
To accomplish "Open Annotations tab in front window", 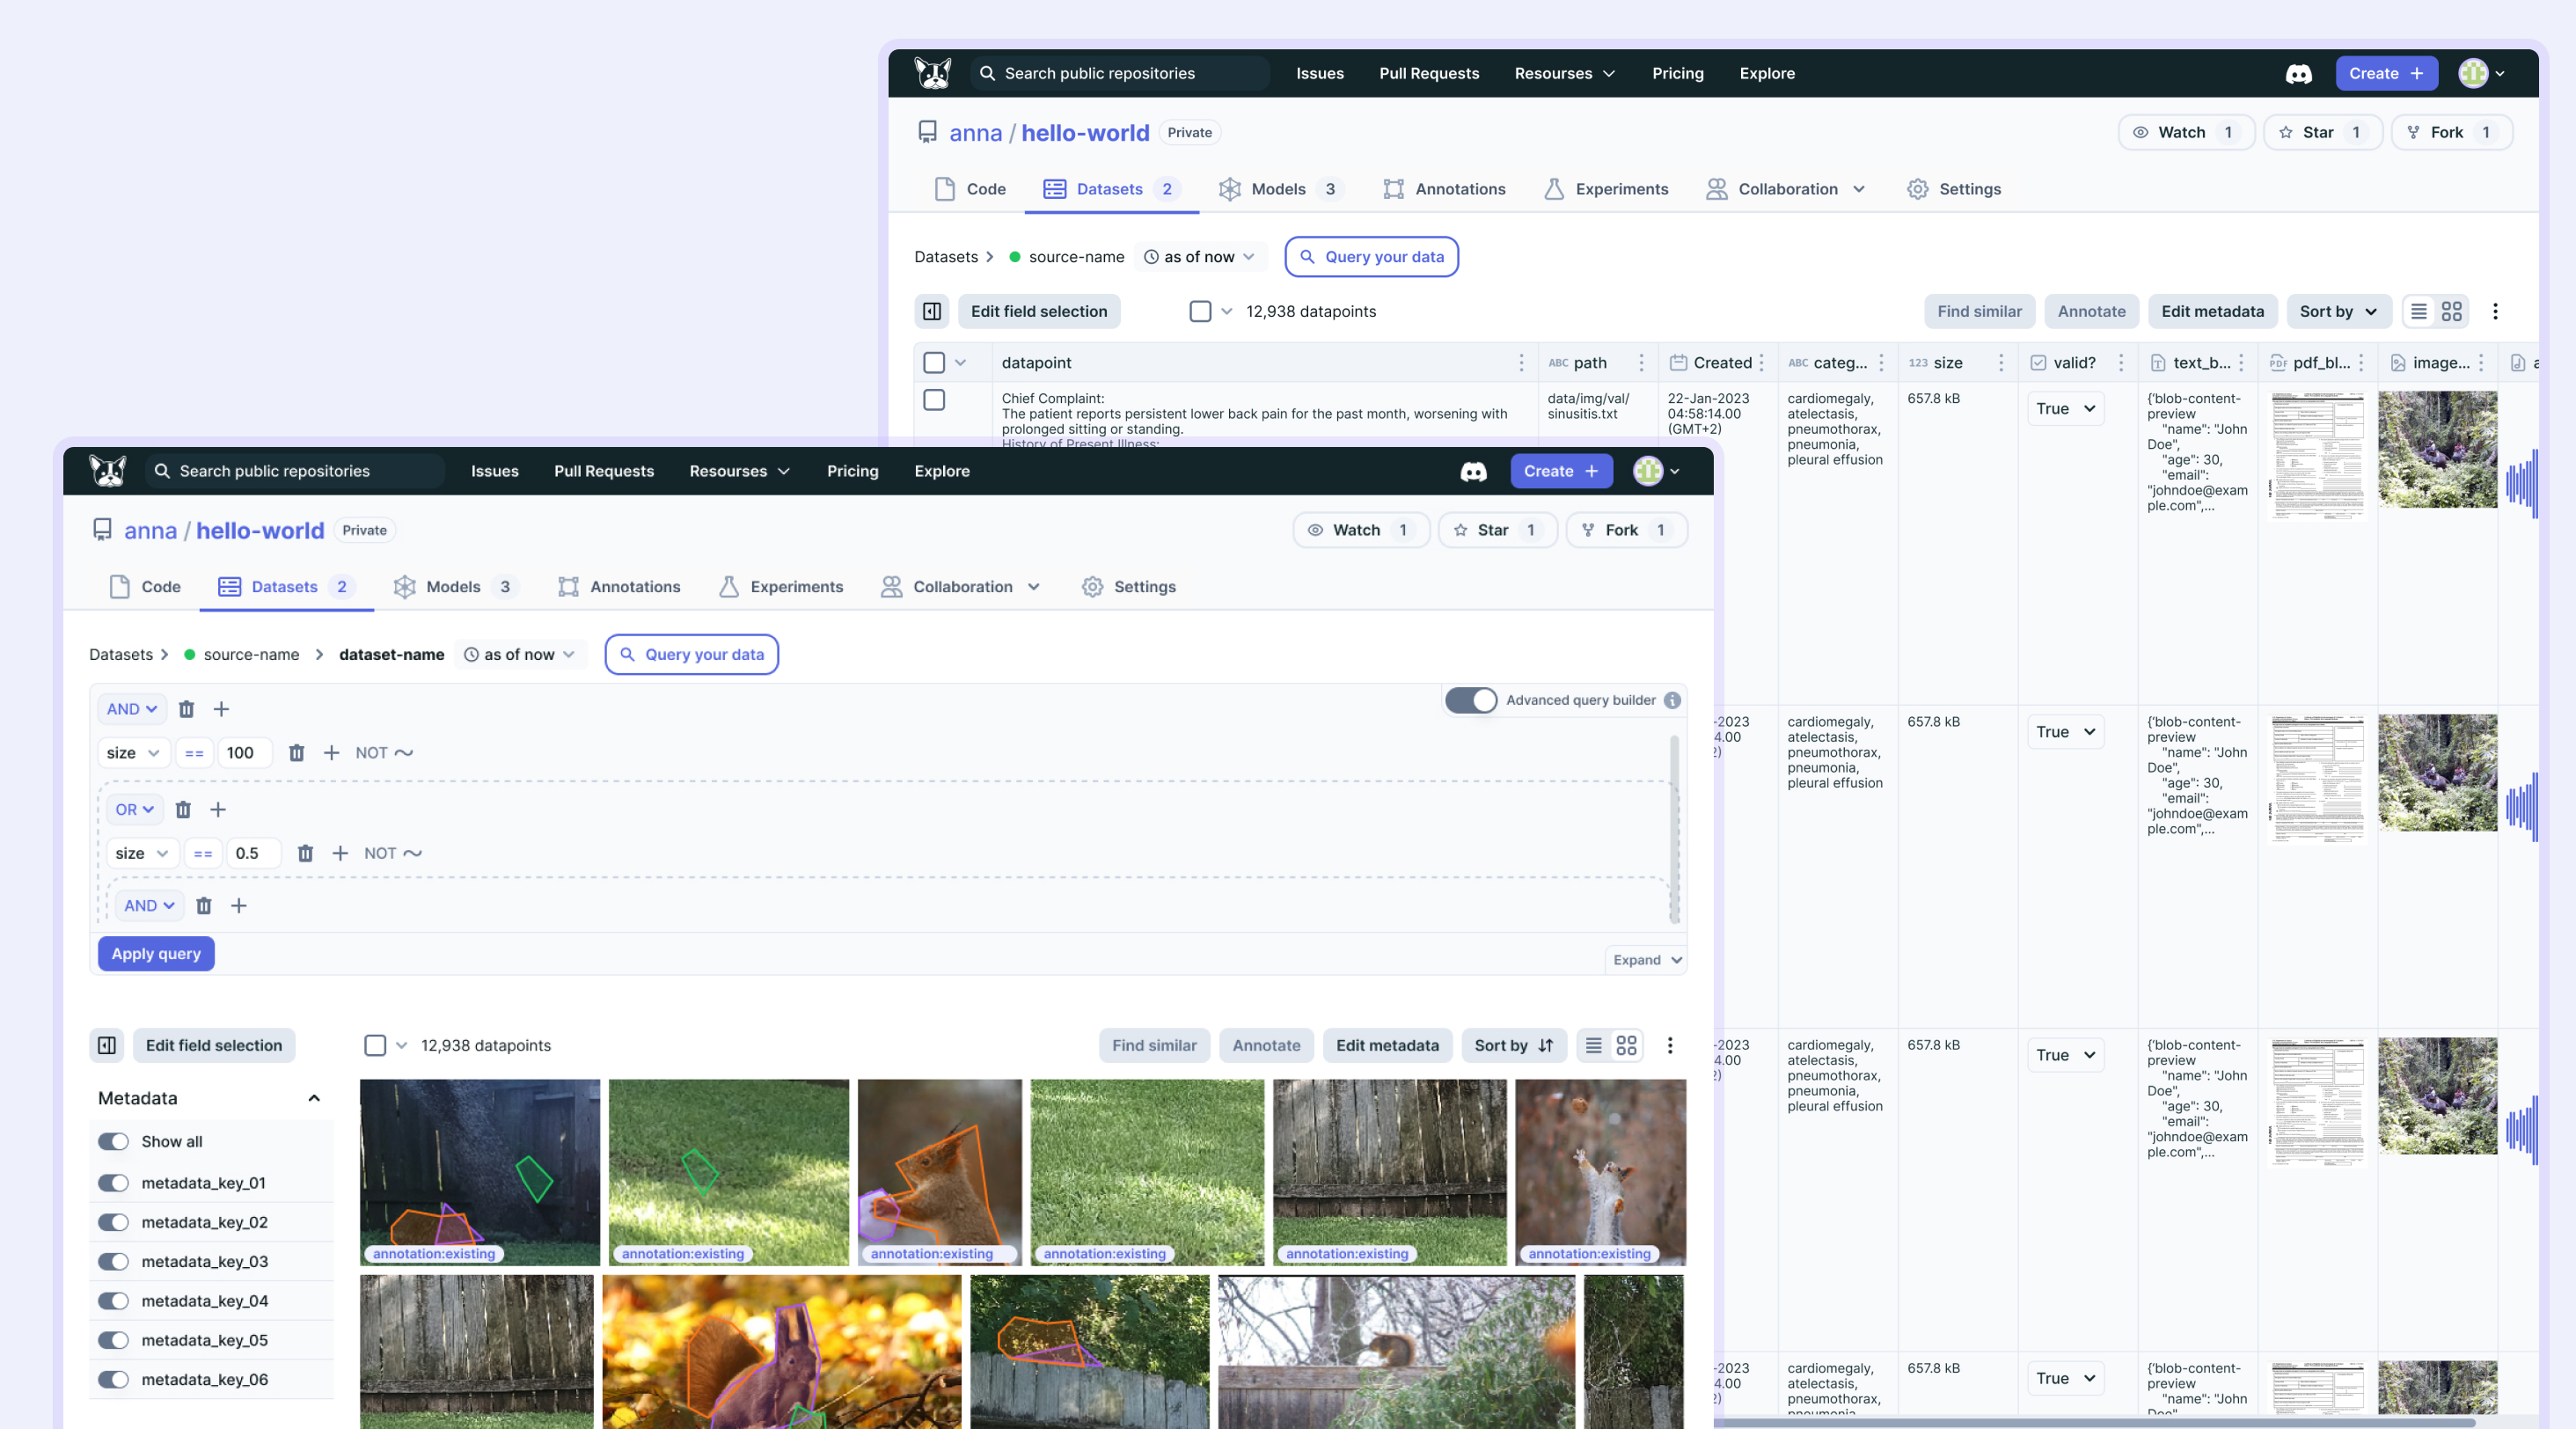I will pos(620,587).
